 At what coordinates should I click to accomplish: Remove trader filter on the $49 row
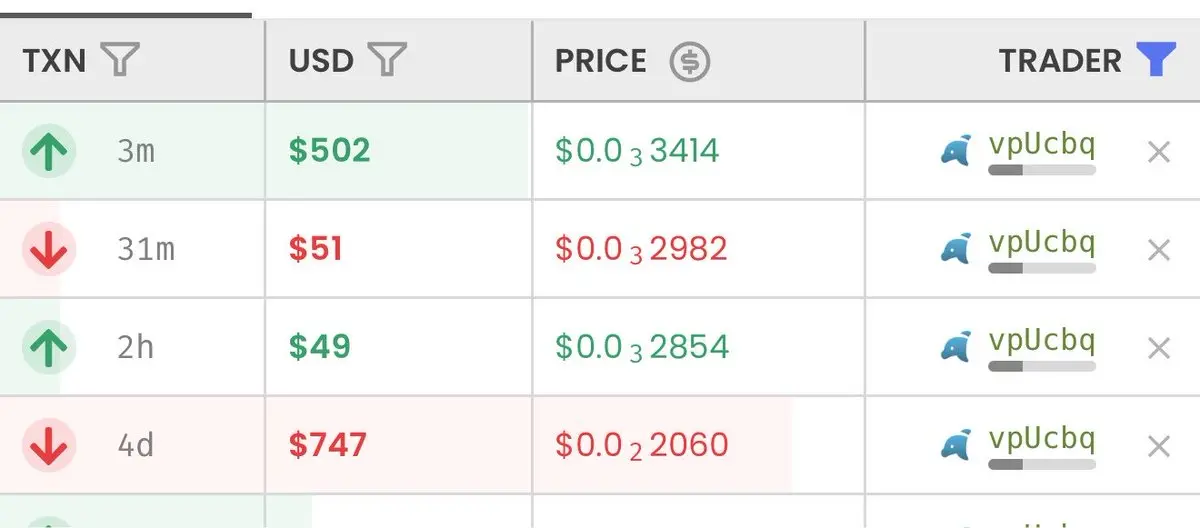point(1158,348)
